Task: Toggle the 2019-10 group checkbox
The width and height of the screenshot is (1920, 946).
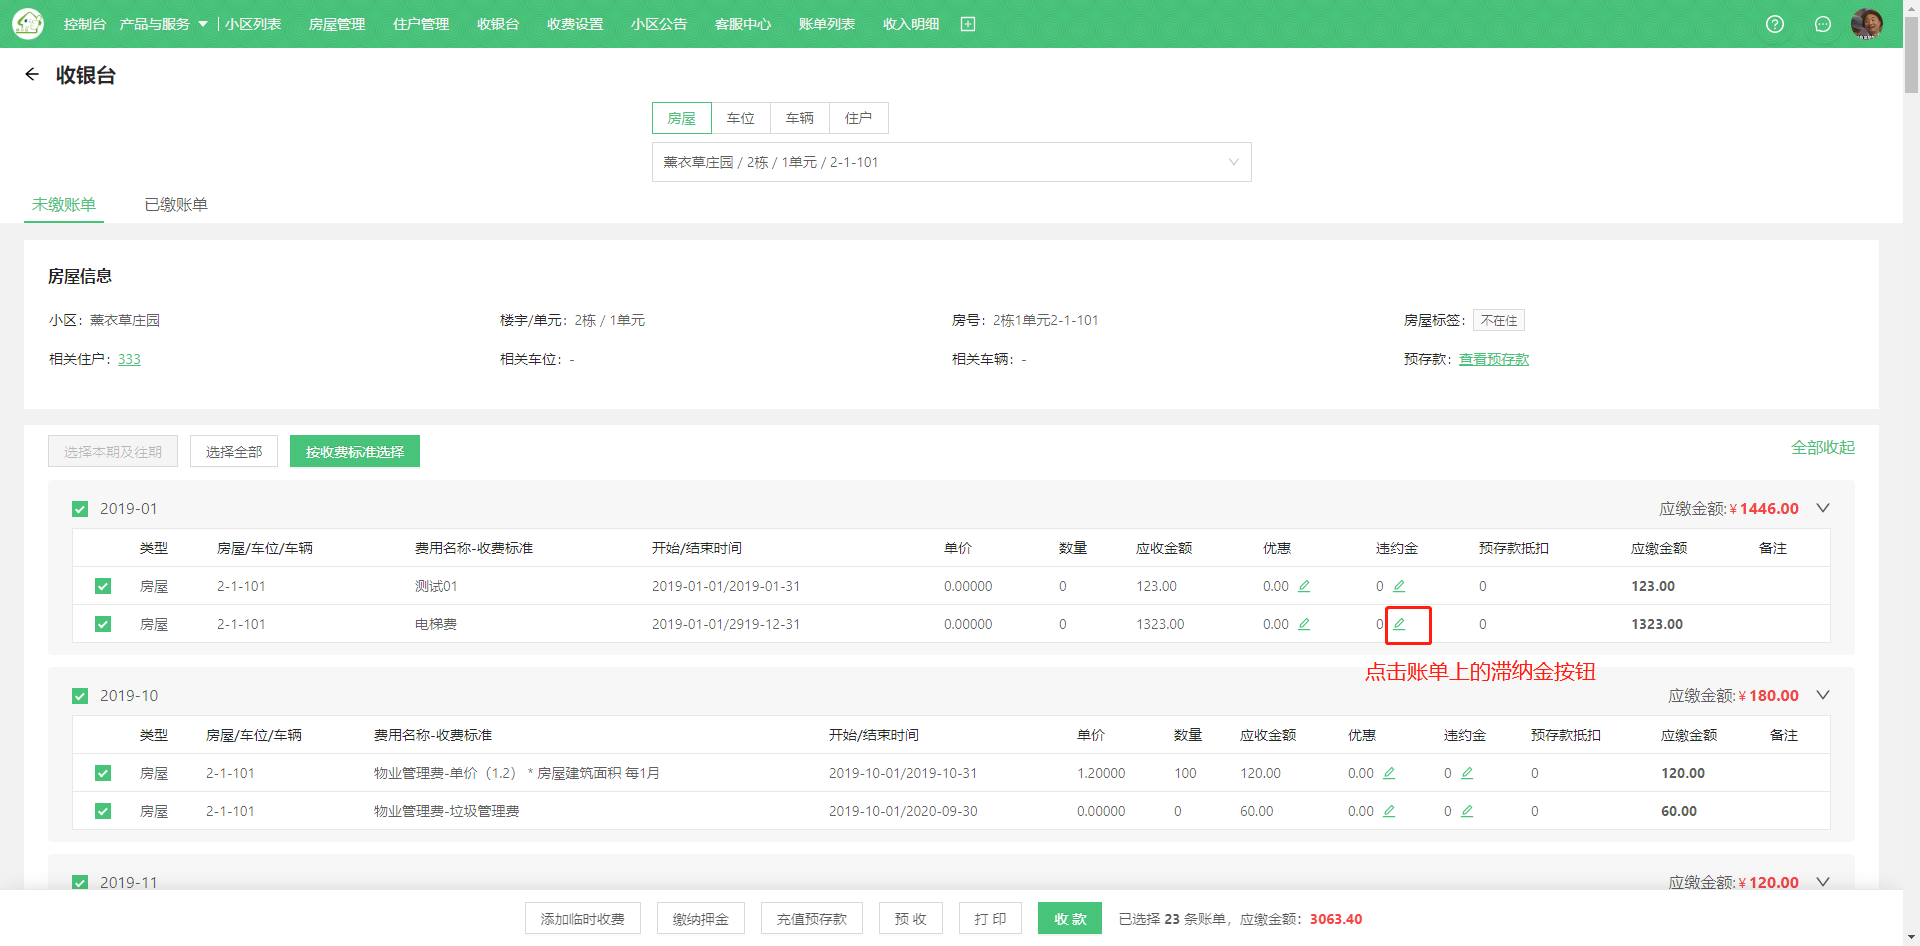Action: (x=80, y=696)
